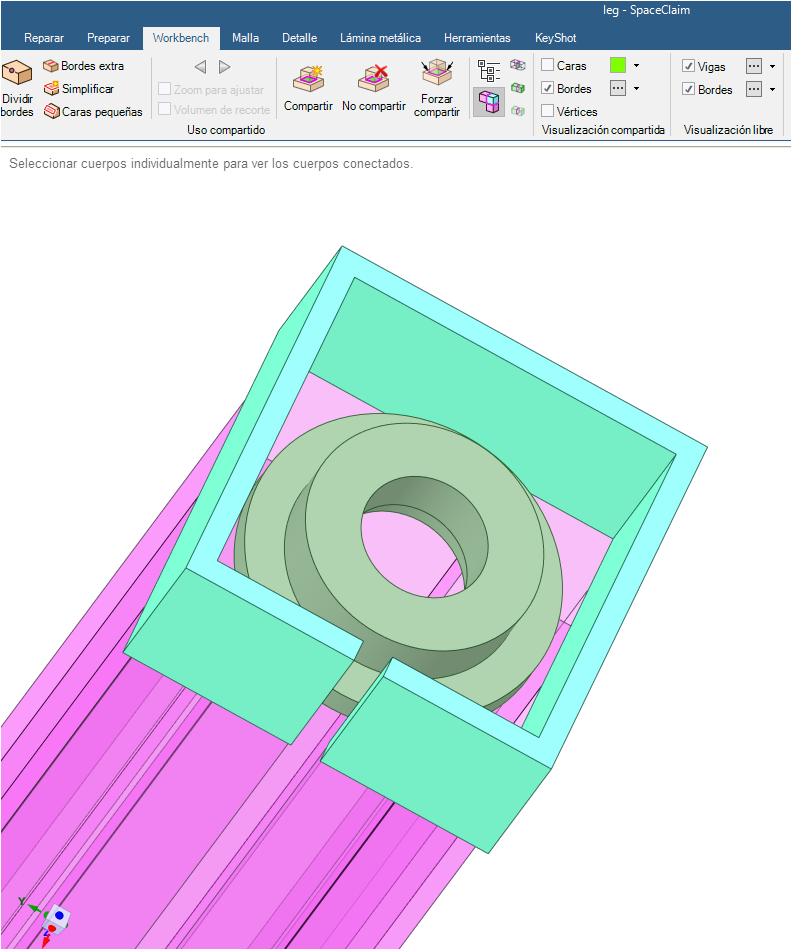Image resolution: width=792 pixels, height=950 pixels.
Task: Tick the Zoom para ajustar checkbox
Action: coord(164,89)
